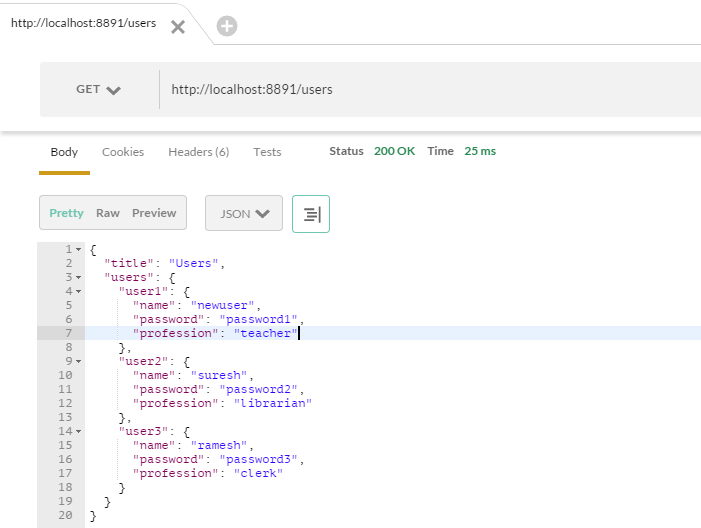701x528 pixels.
Task: Click the "user3" key text
Action: coord(143,431)
